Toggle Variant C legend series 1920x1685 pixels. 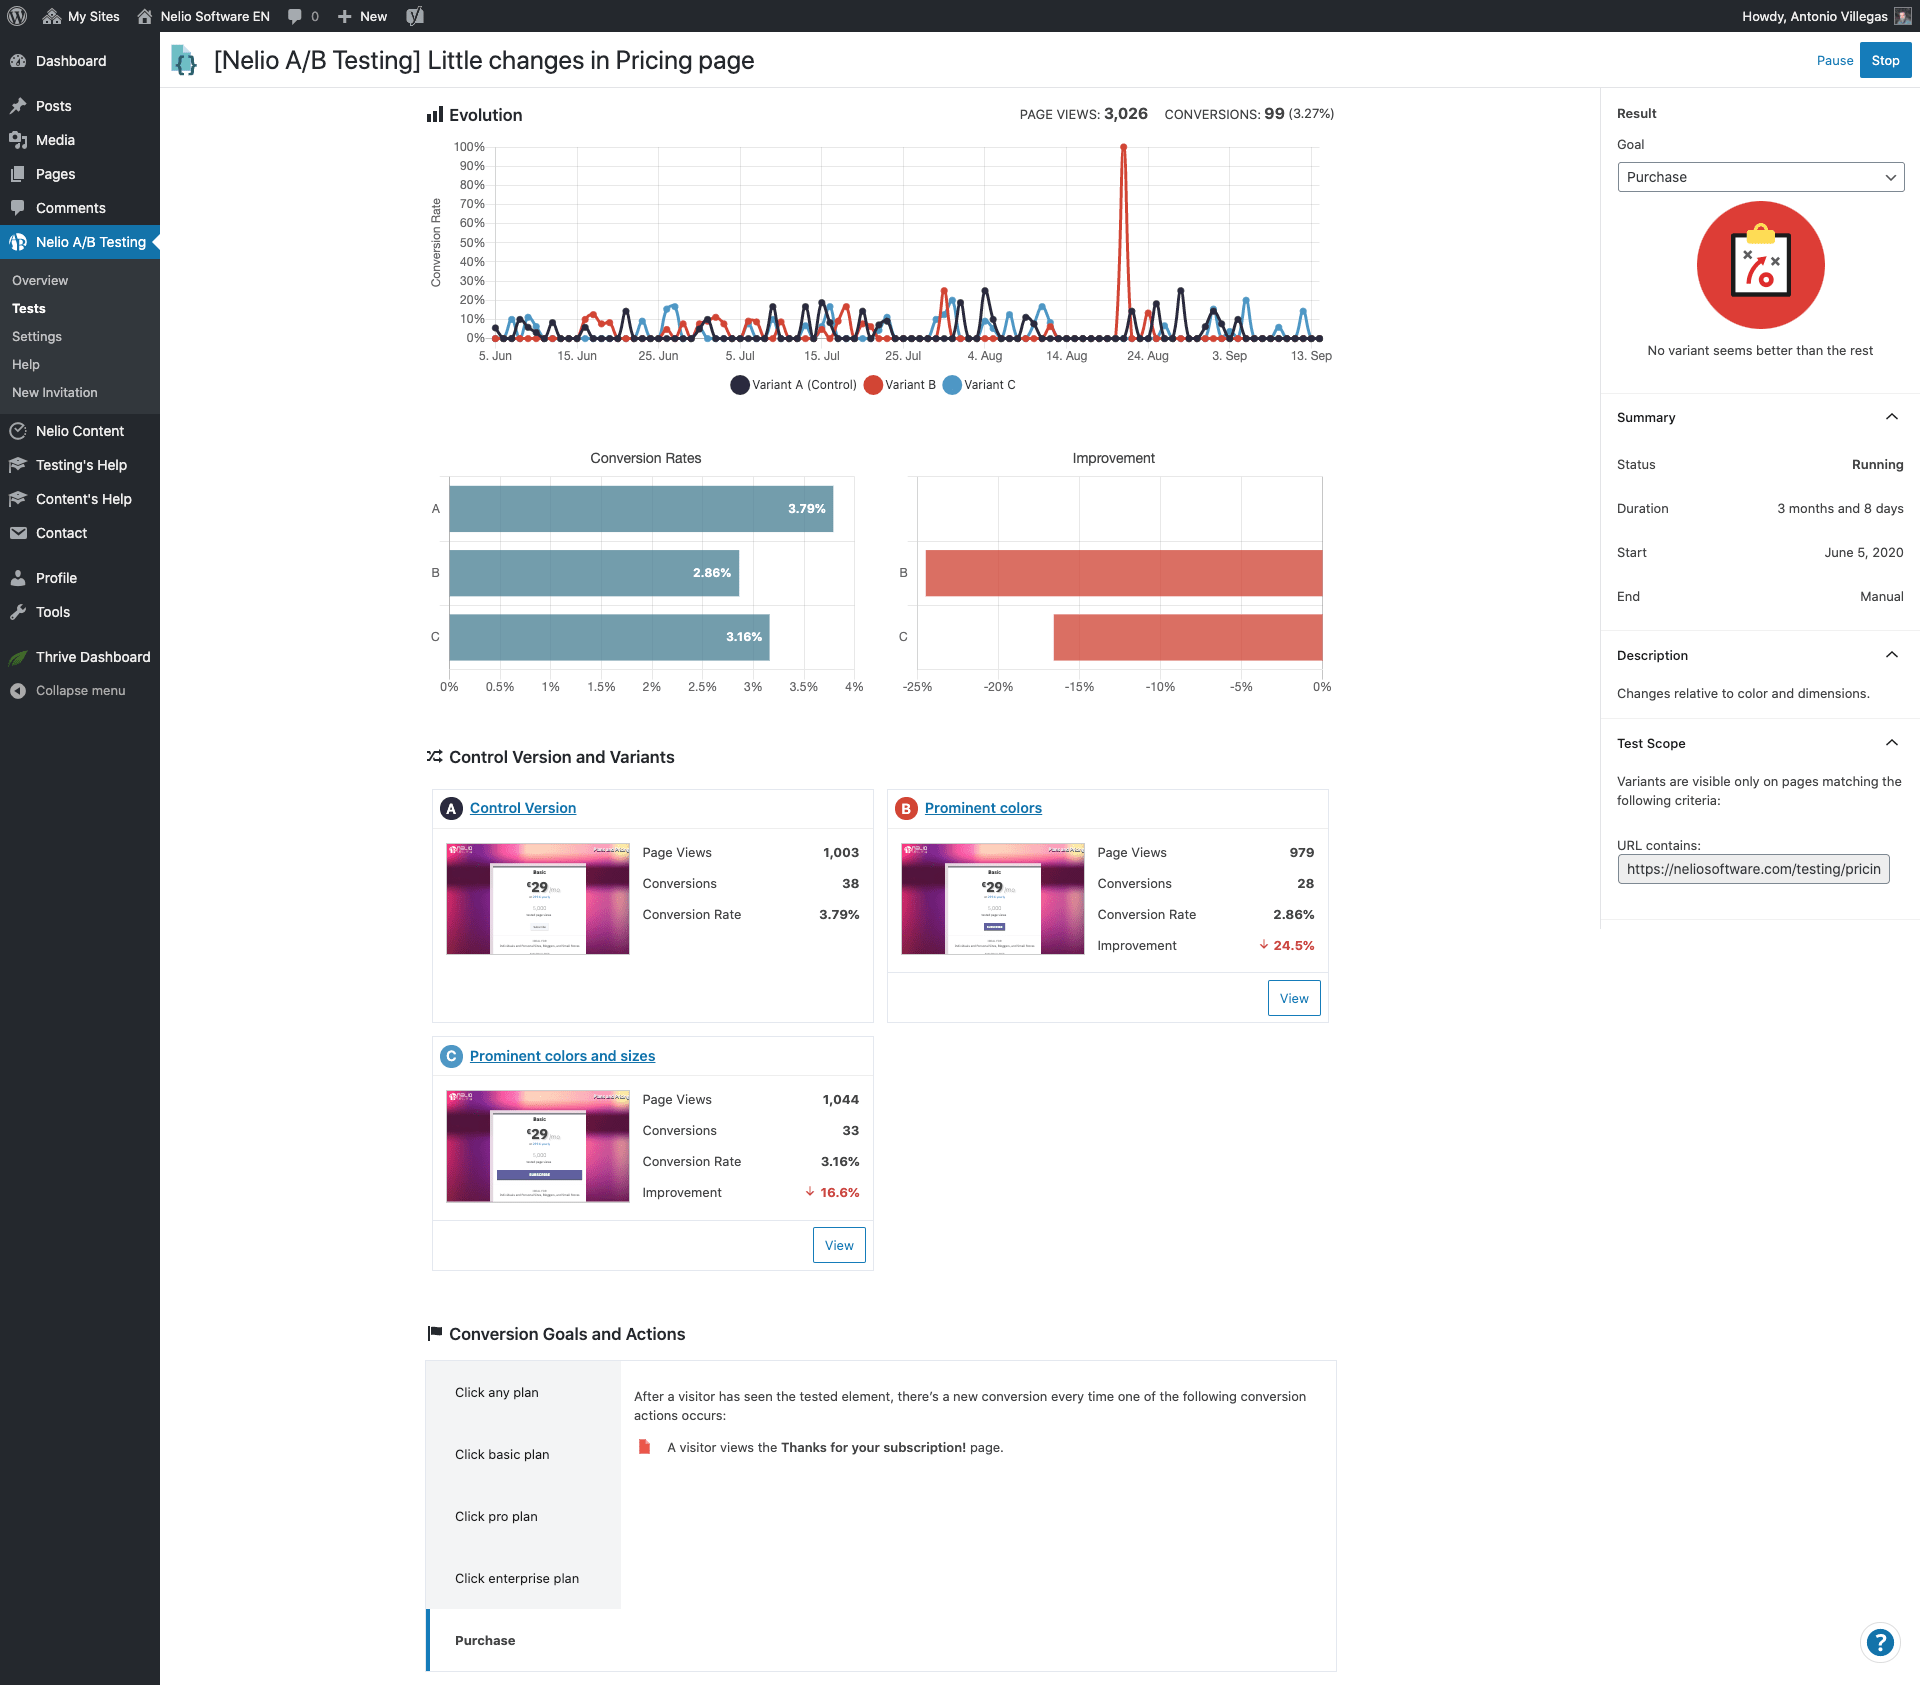click(979, 385)
